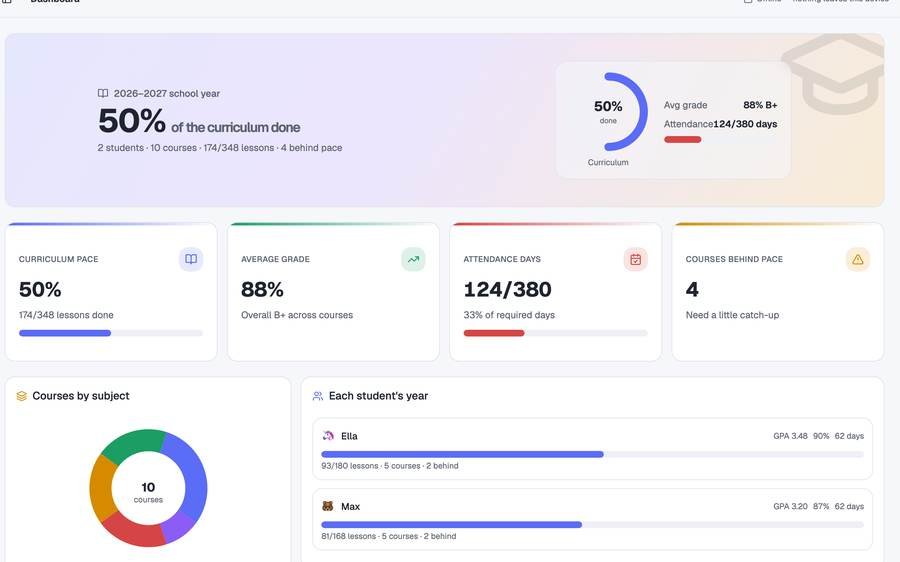
Task: Click the 'of the curriculum done' headline
Action: tap(235, 127)
